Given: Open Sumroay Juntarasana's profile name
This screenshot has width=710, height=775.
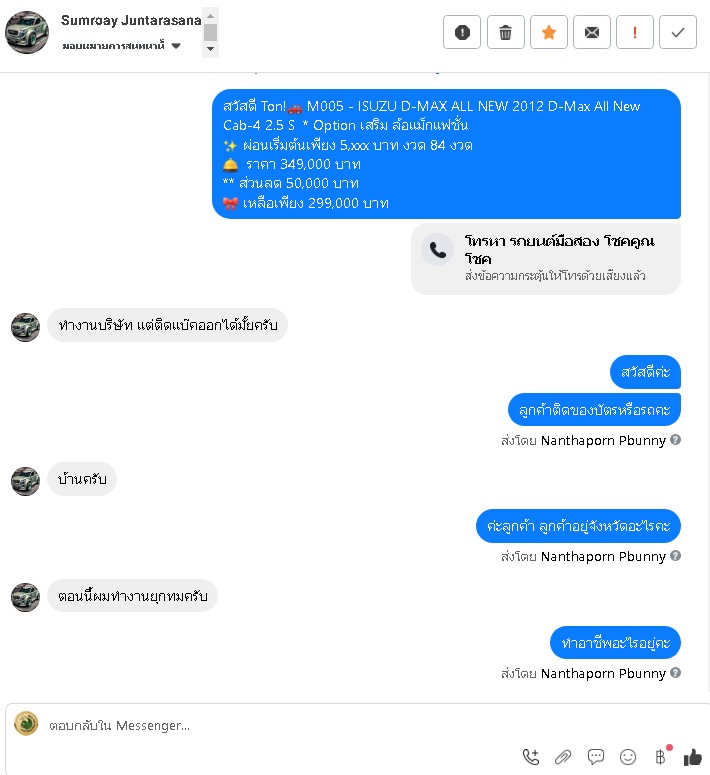Looking at the screenshot, I should [x=131, y=20].
